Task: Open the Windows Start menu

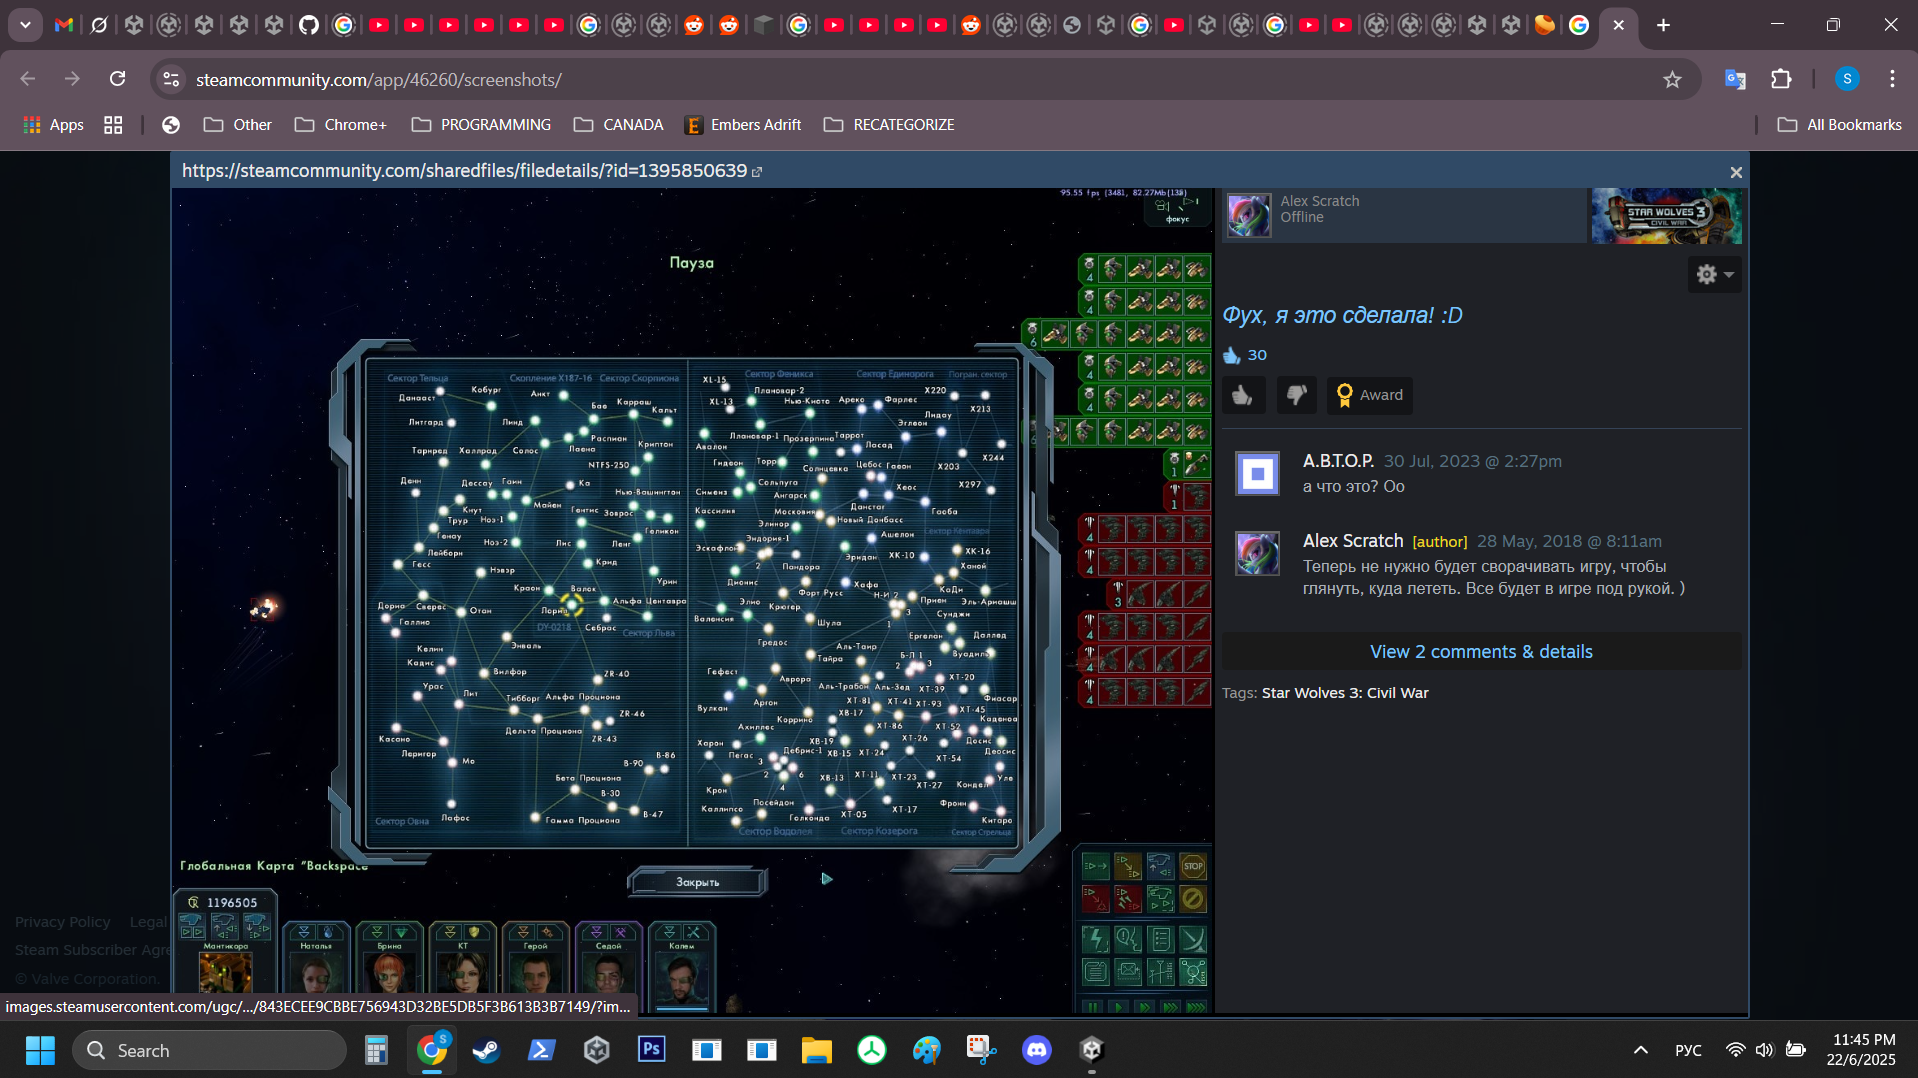Action: [x=40, y=1050]
